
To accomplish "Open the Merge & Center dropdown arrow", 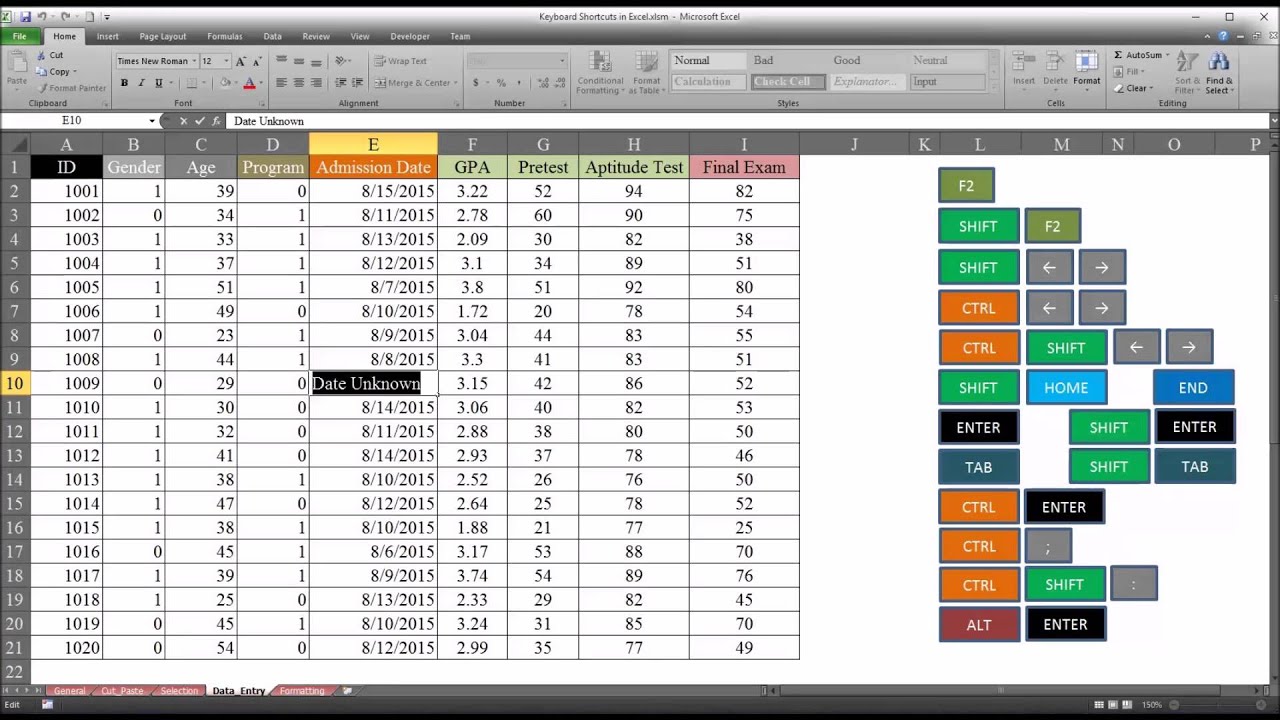I will (455, 83).
